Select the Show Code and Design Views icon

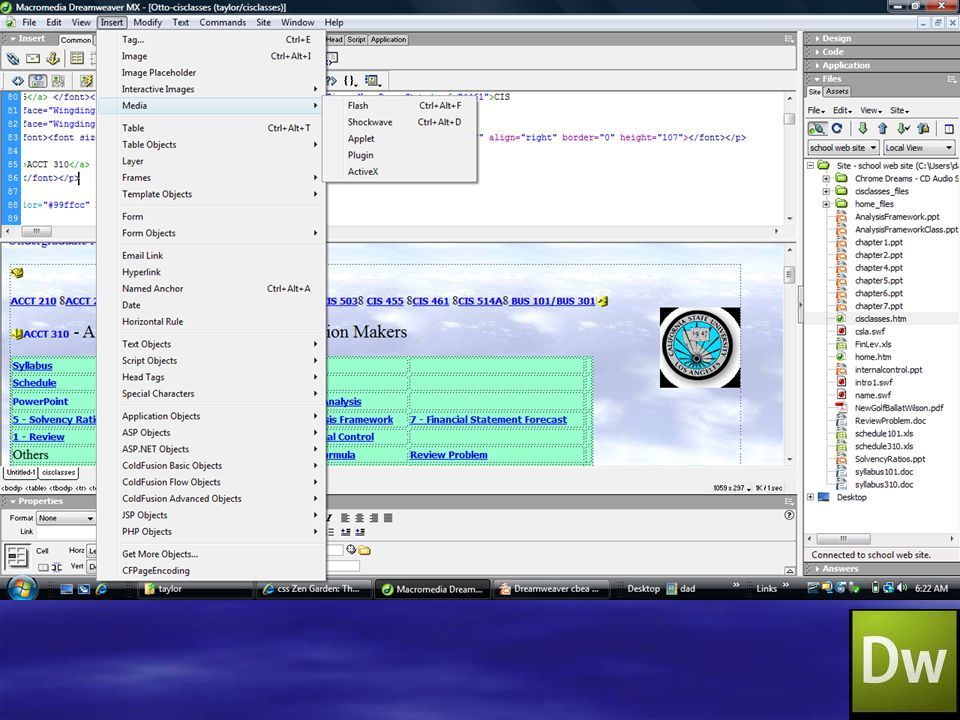coord(37,81)
